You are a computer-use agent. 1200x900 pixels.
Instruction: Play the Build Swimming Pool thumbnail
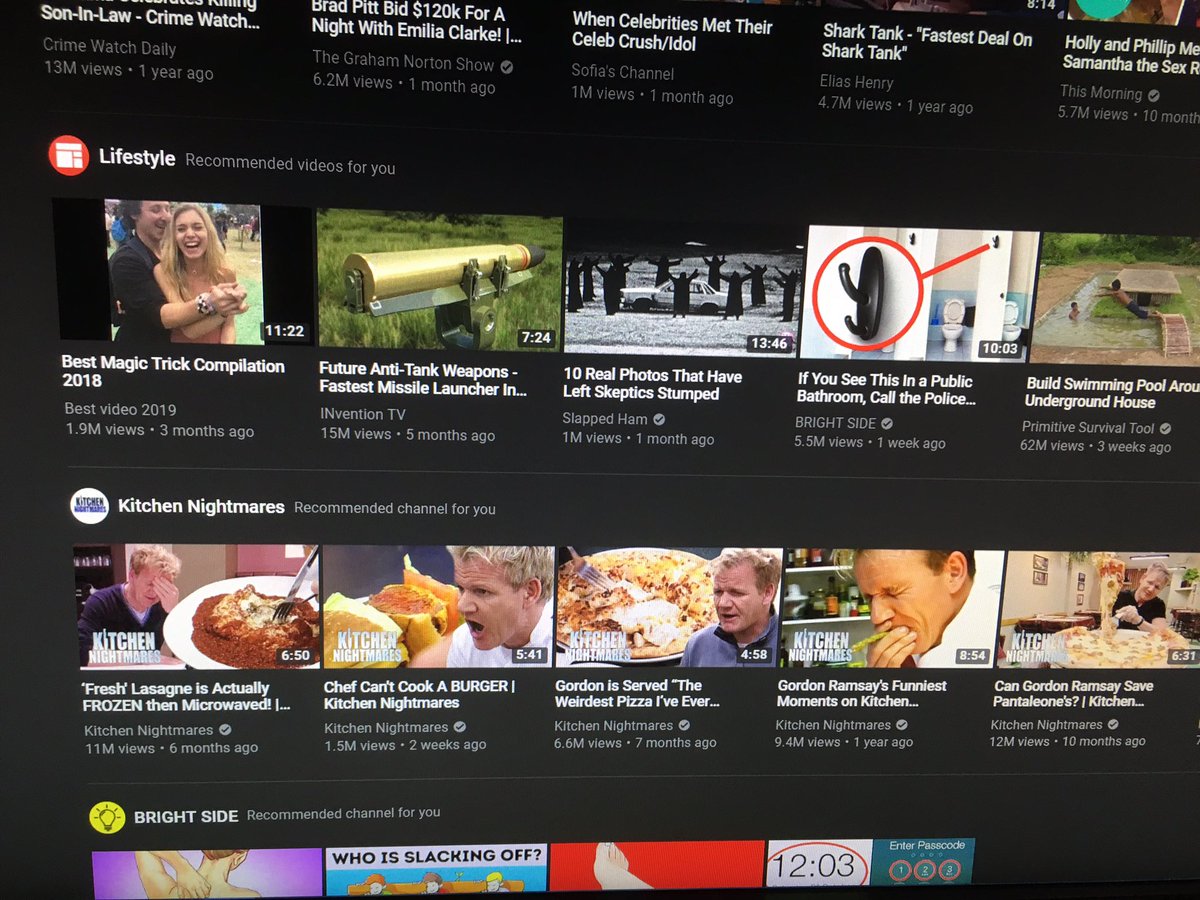pyautogui.click(x=1114, y=299)
